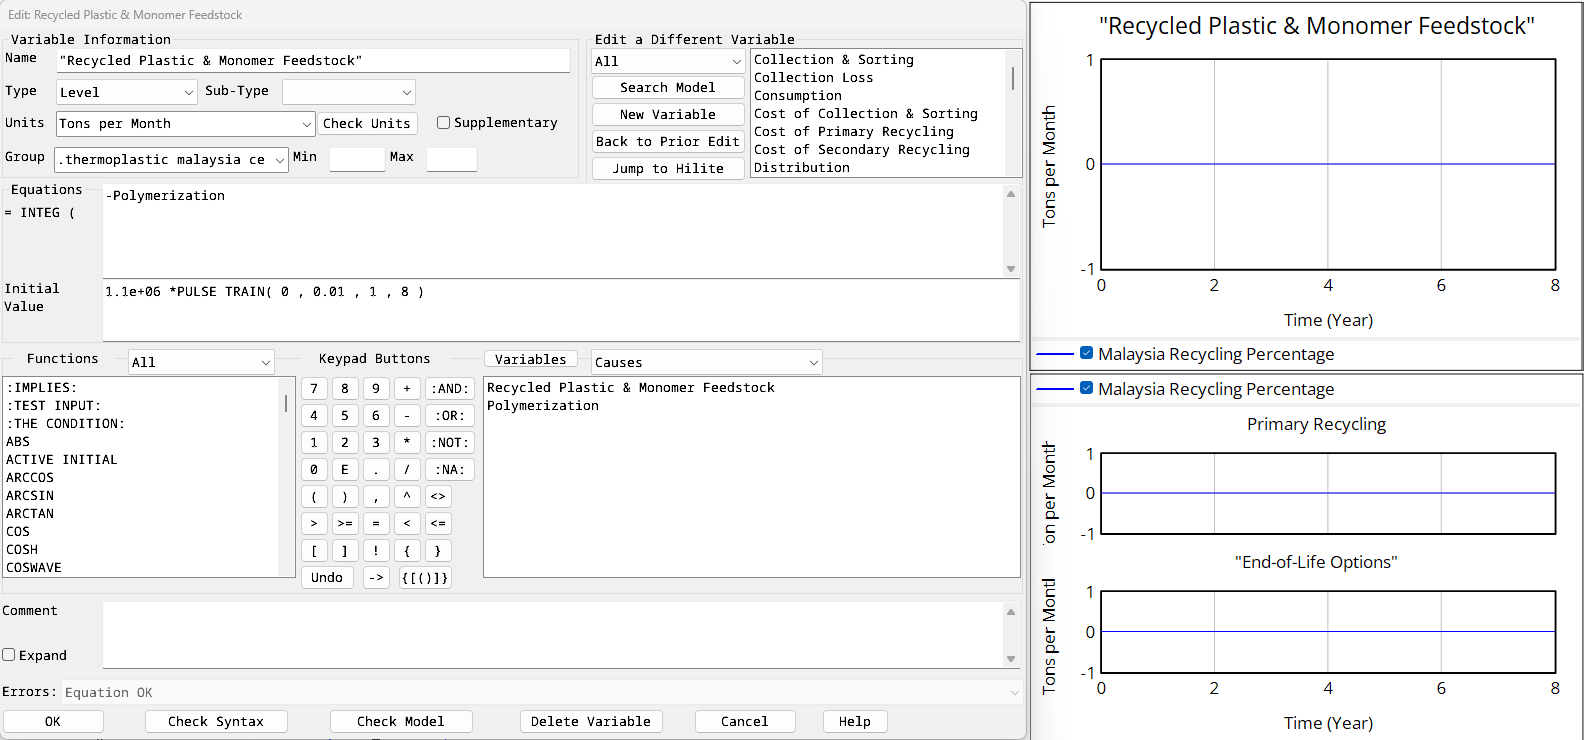
Task: Click the keypad plus button
Action: pos(407,388)
